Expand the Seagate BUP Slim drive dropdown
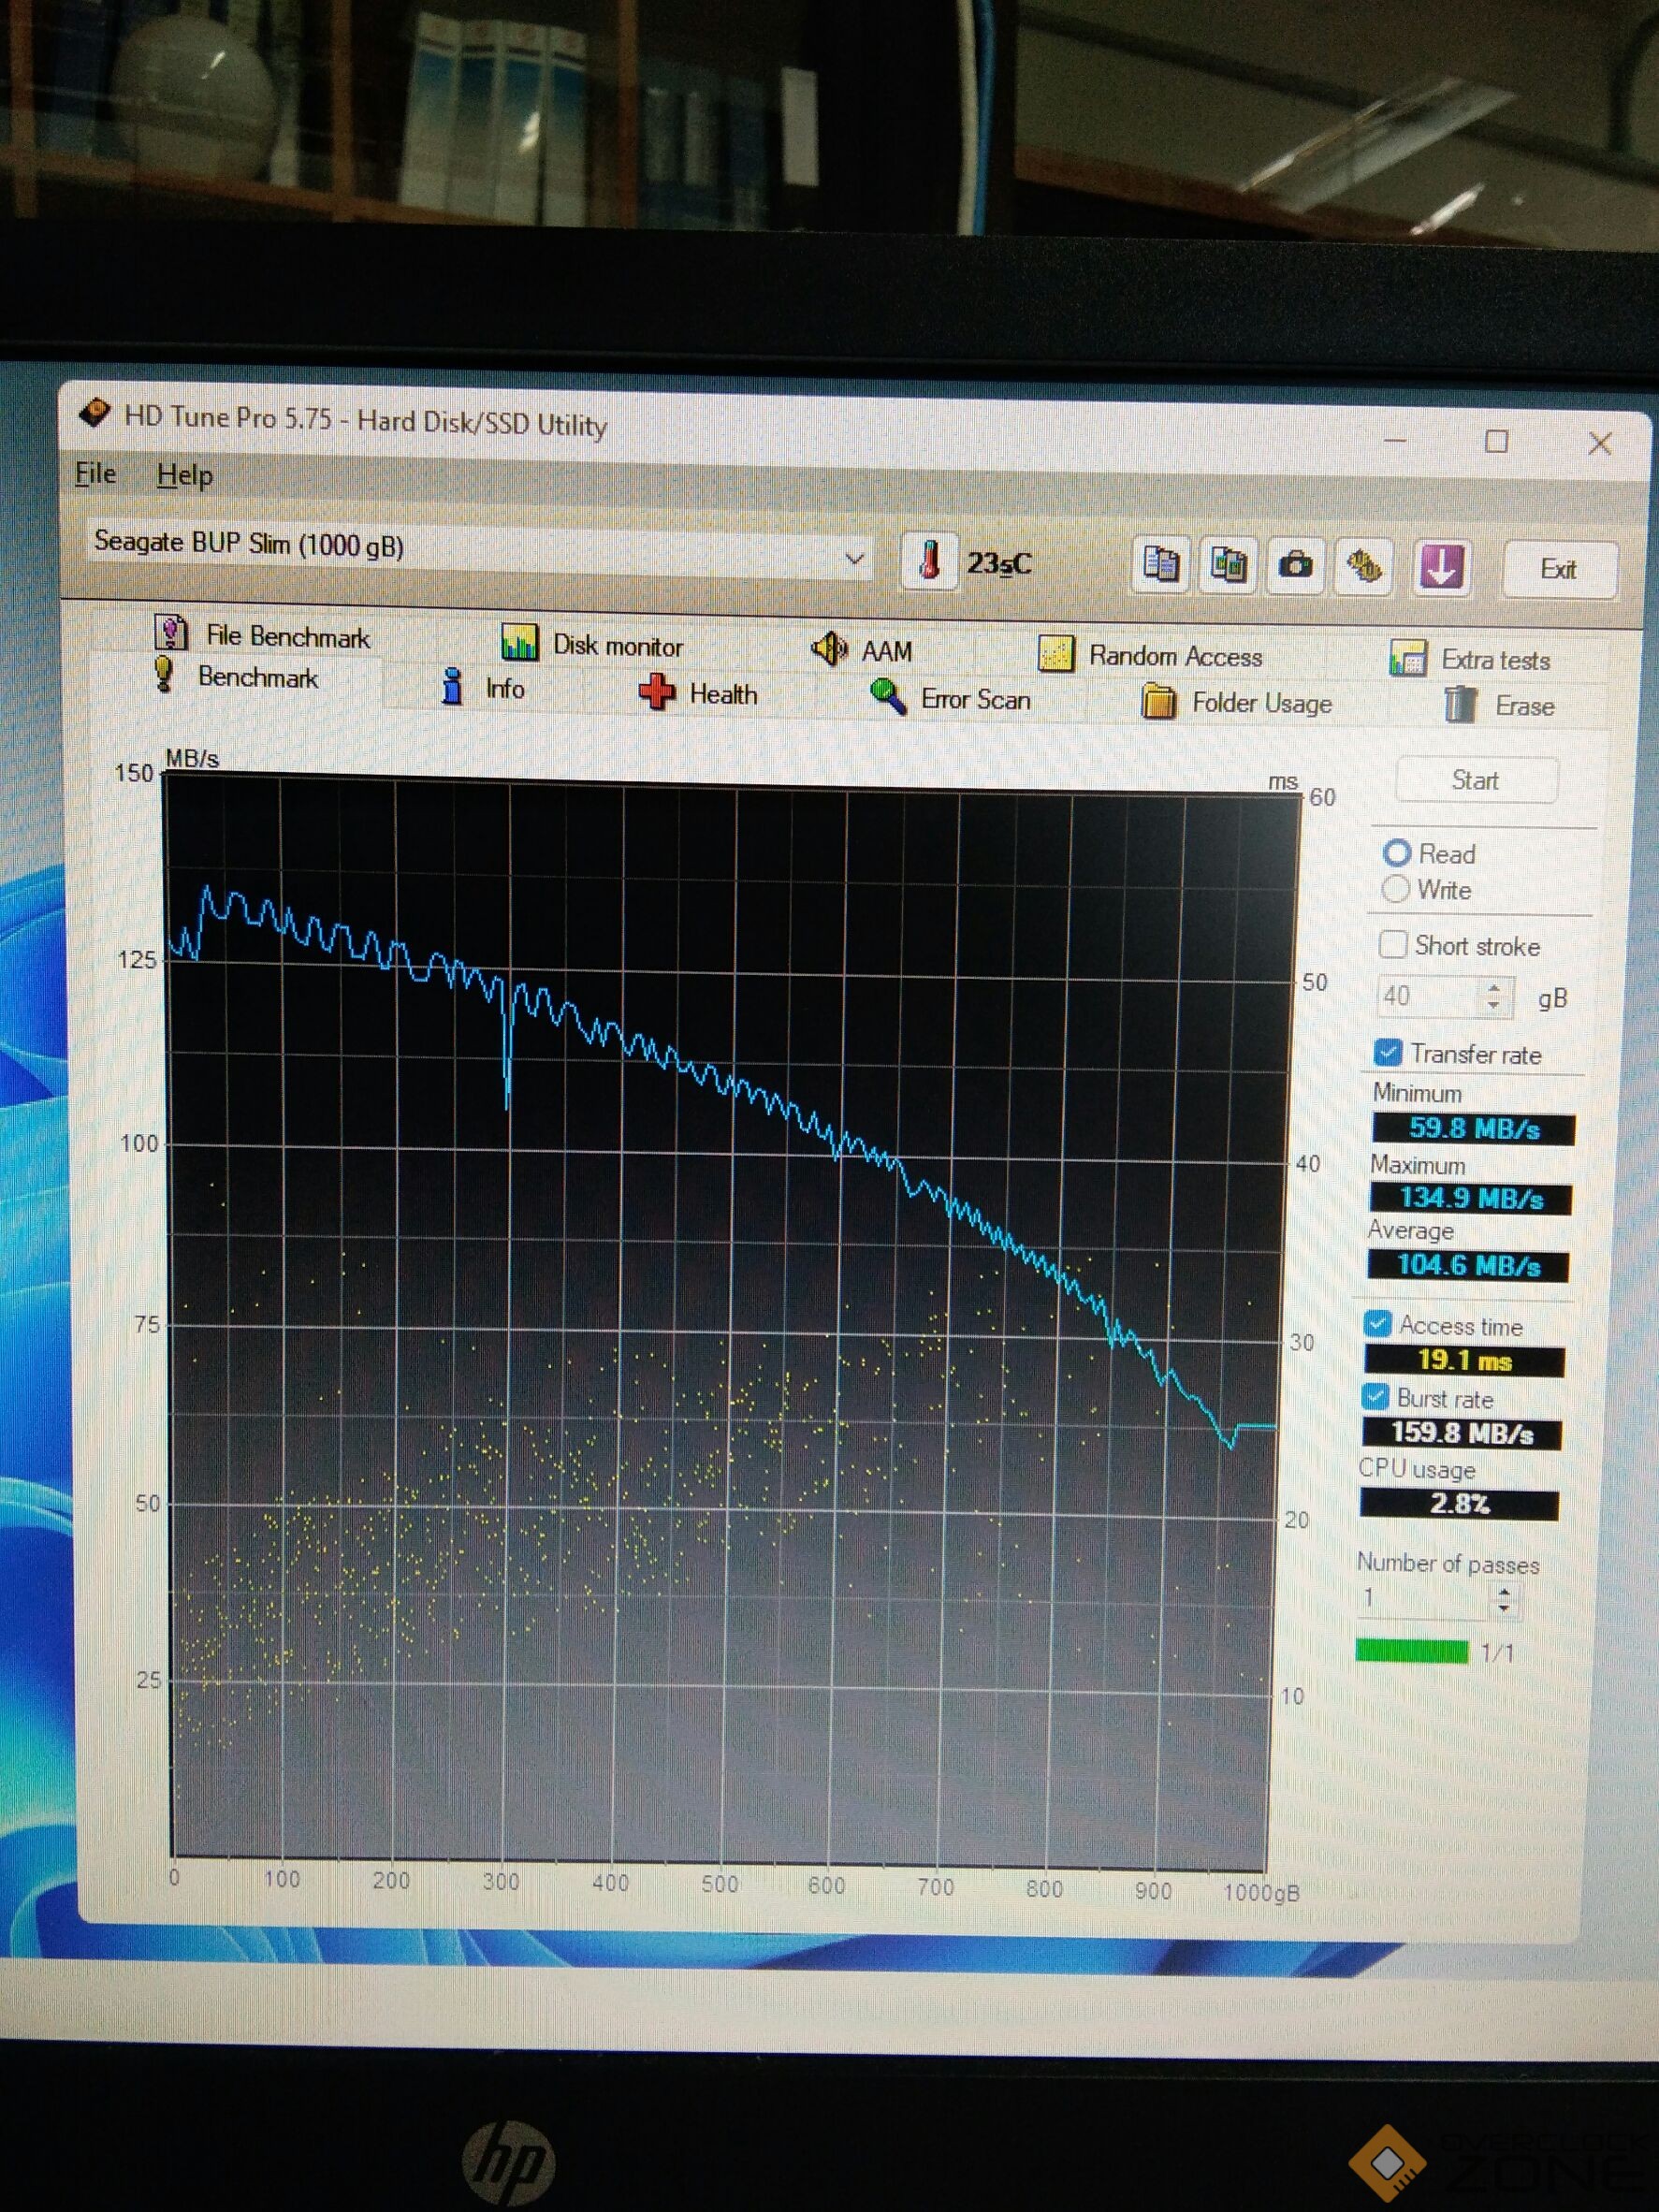 [x=854, y=558]
